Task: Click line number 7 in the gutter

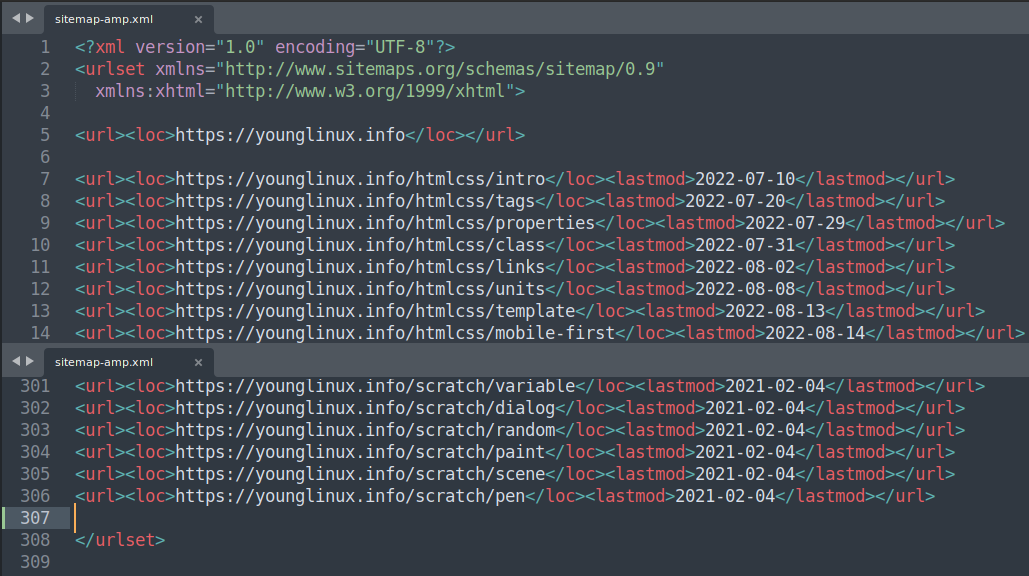Action: [44, 179]
